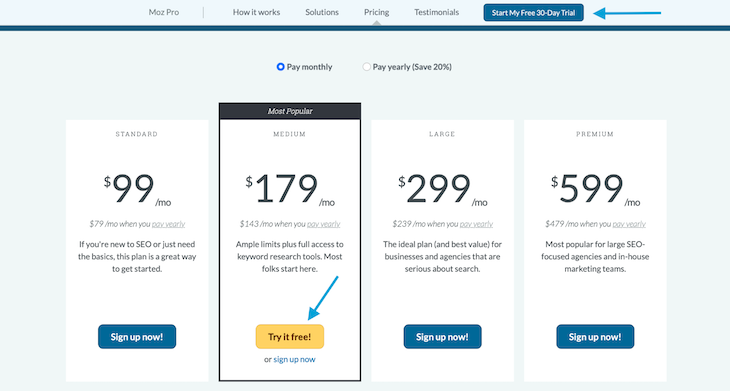The width and height of the screenshot is (730, 391).
Task: Open the Testimonials section
Action: 437,12
